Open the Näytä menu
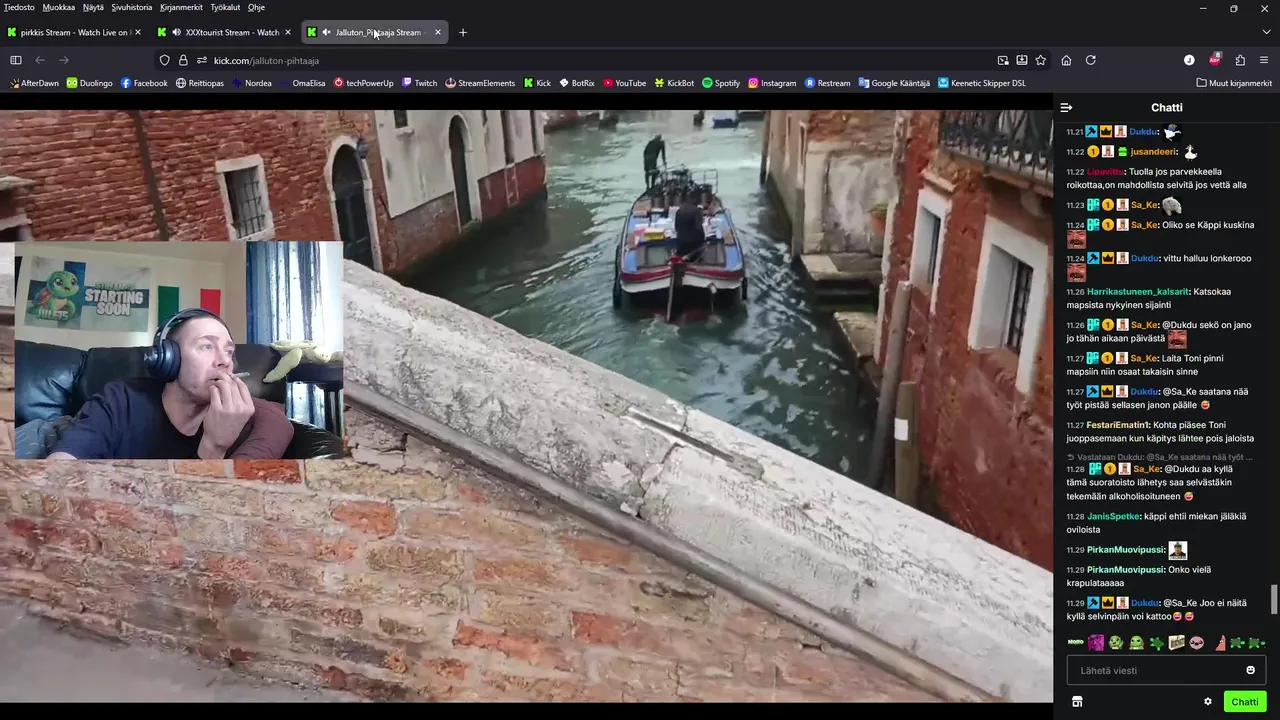Image resolution: width=1280 pixels, height=720 pixels. point(93,7)
